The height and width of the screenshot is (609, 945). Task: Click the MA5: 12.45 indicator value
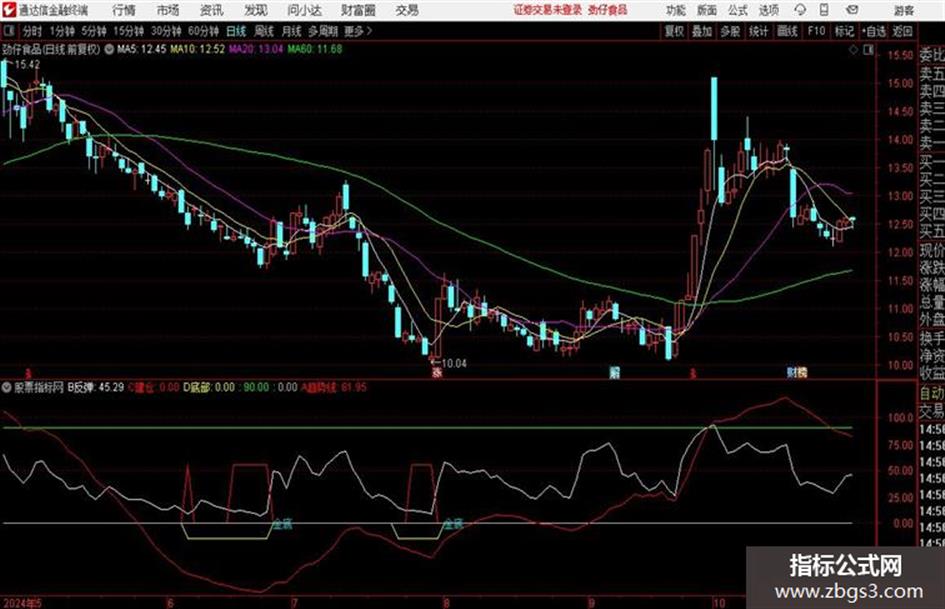tap(142, 49)
